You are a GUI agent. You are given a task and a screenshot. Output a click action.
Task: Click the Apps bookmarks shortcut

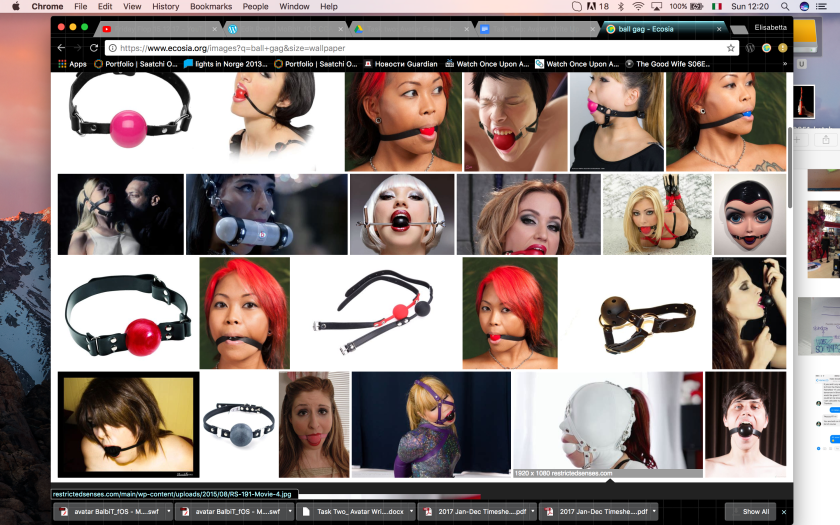coord(72,64)
